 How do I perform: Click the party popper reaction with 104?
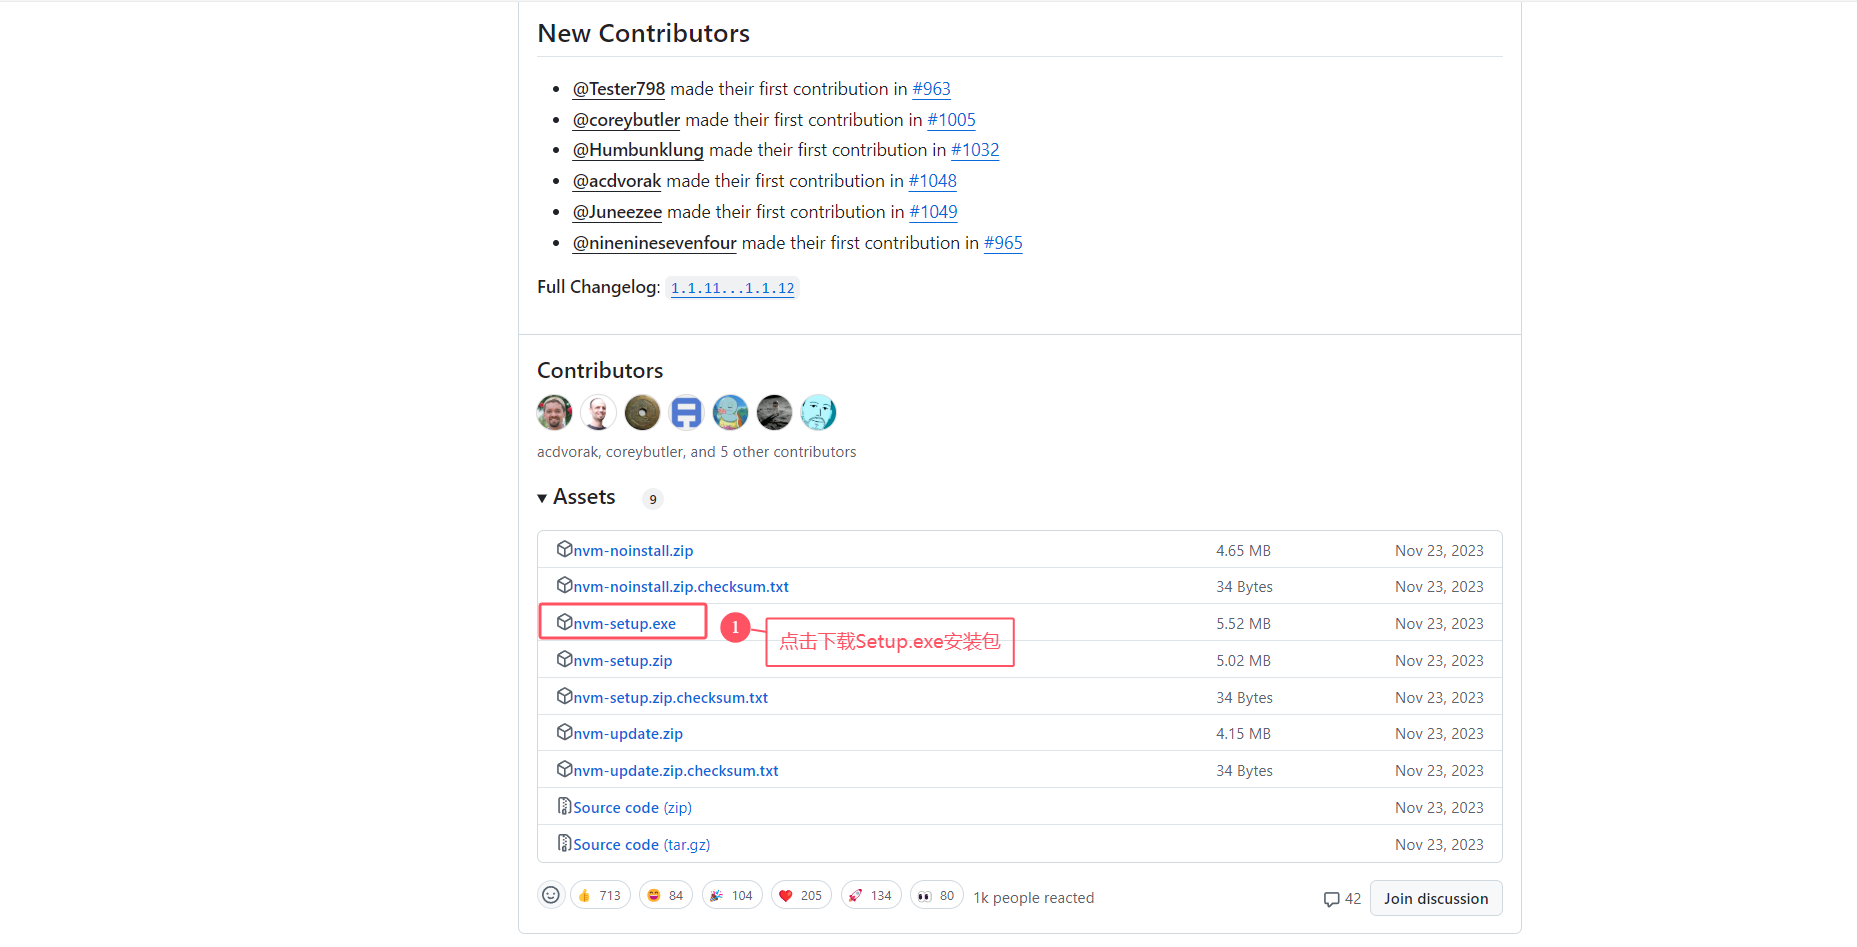tap(732, 896)
